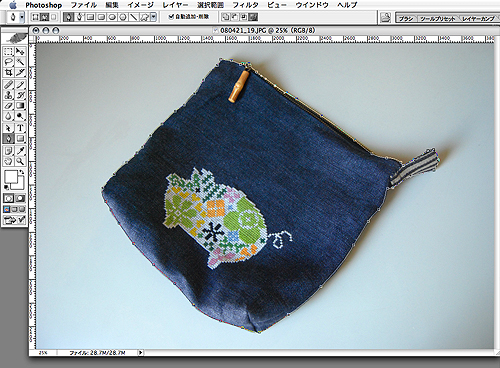The height and width of the screenshot is (368, 500).
Task: Select the Rectangular Marquee tool
Action: (x=8, y=51)
